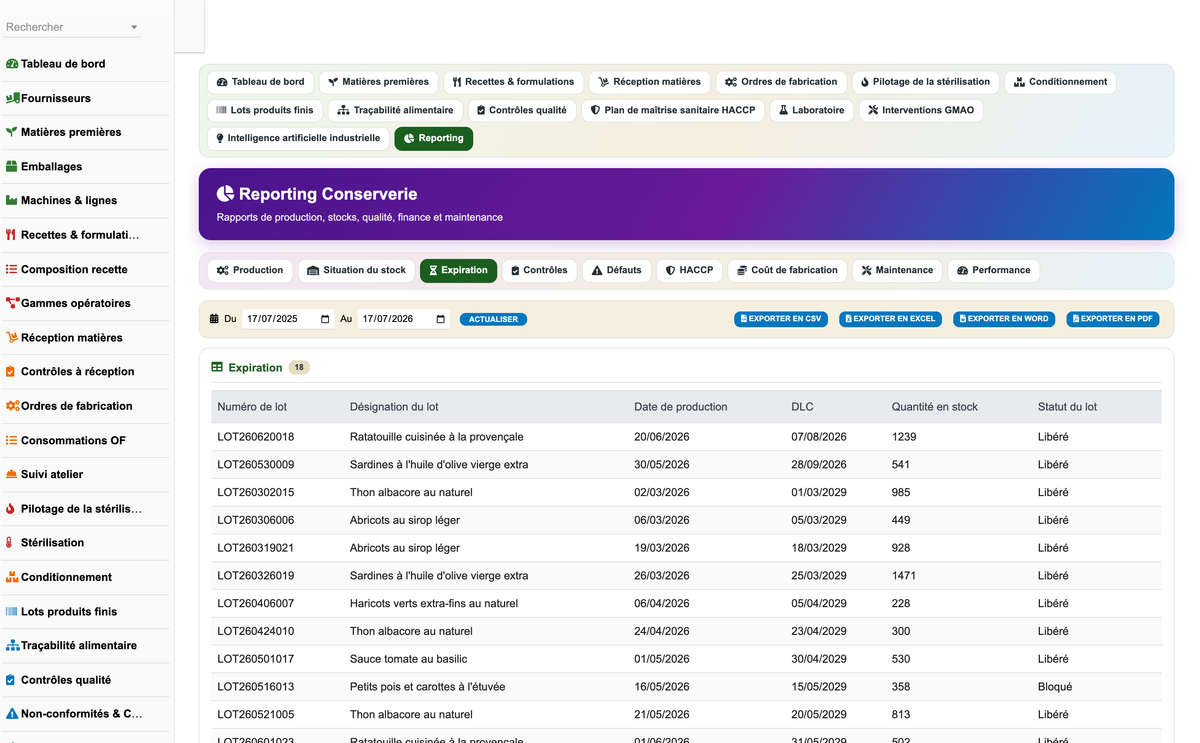
Task: Click lot number LOT260530009
Action: (256, 465)
